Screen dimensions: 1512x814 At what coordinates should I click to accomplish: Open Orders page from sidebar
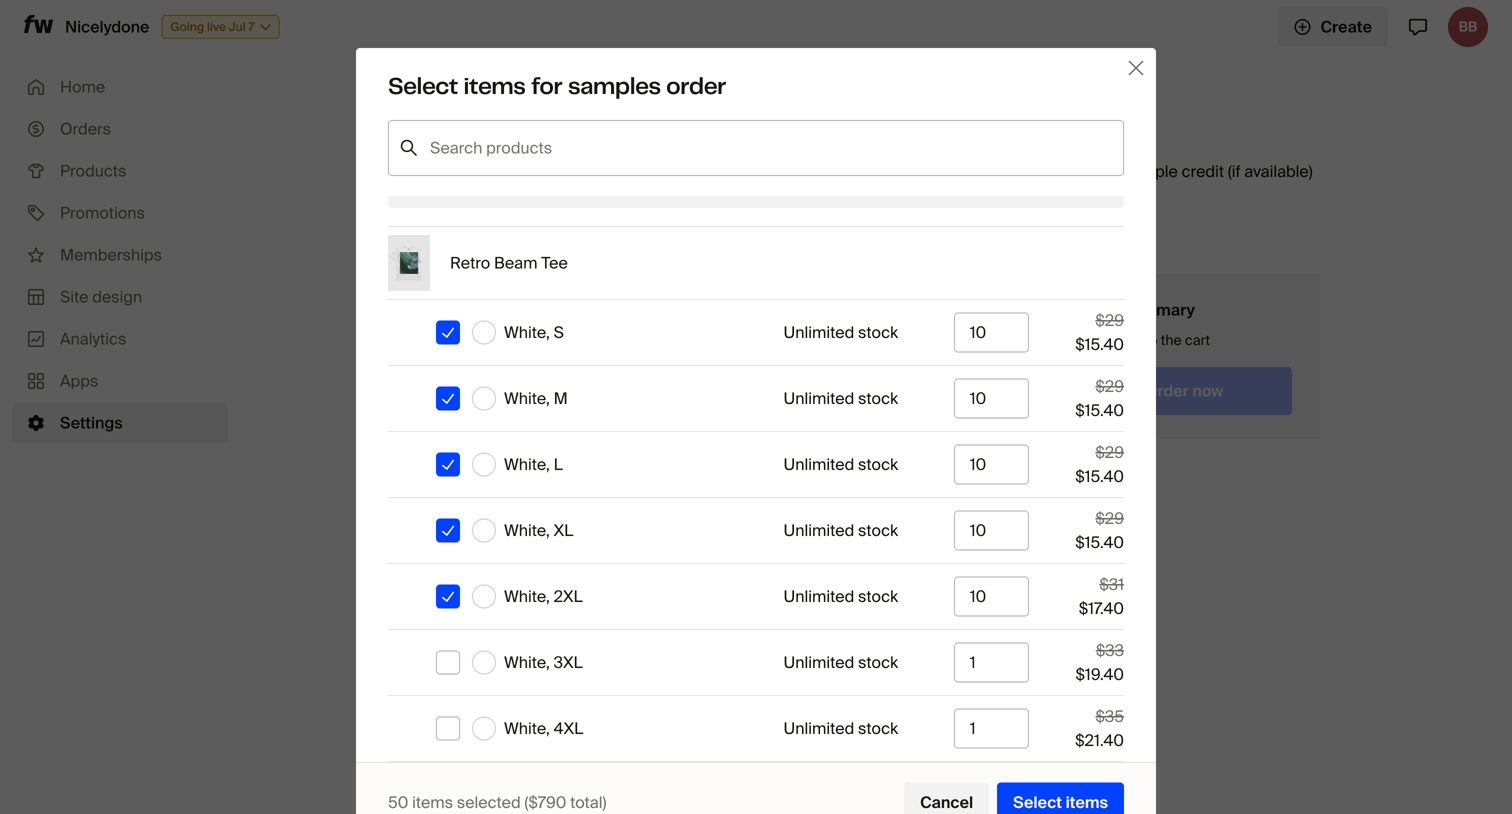click(x=120, y=129)
